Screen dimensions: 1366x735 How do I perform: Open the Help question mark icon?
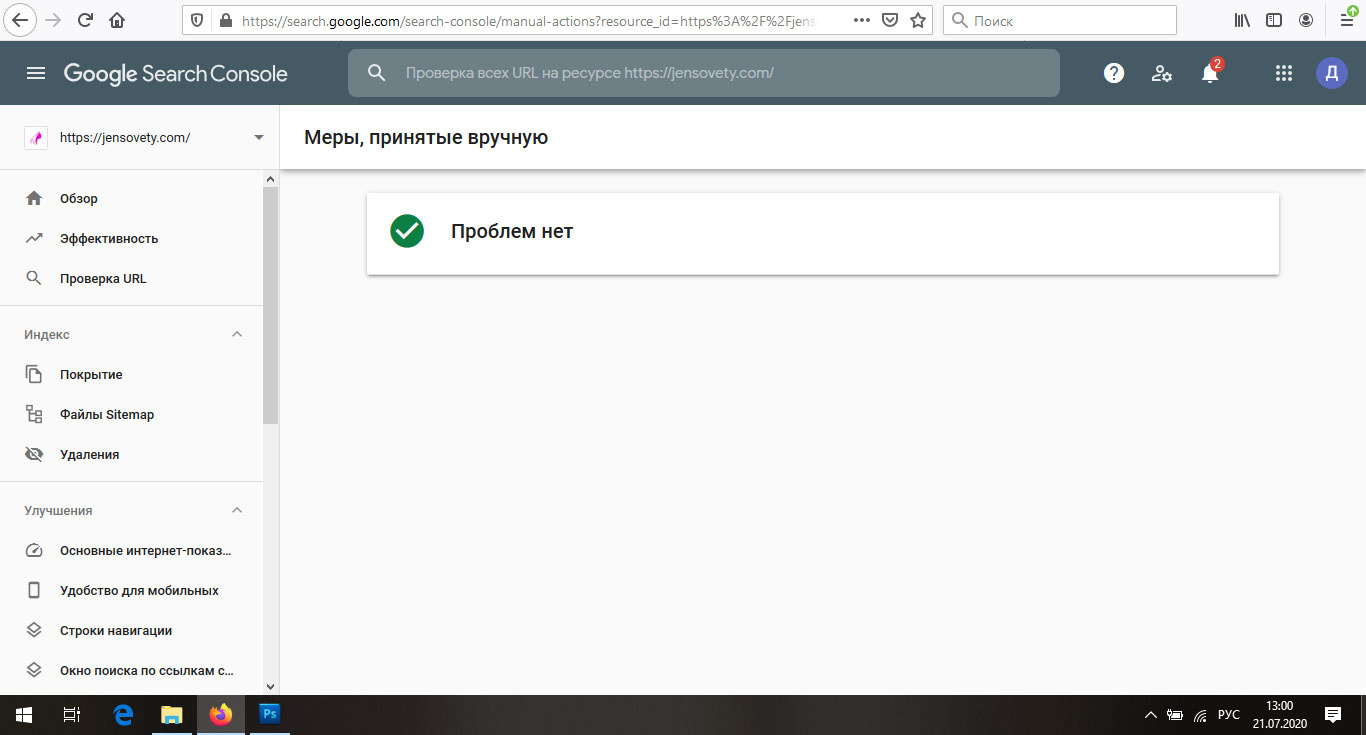(1114, 73)
